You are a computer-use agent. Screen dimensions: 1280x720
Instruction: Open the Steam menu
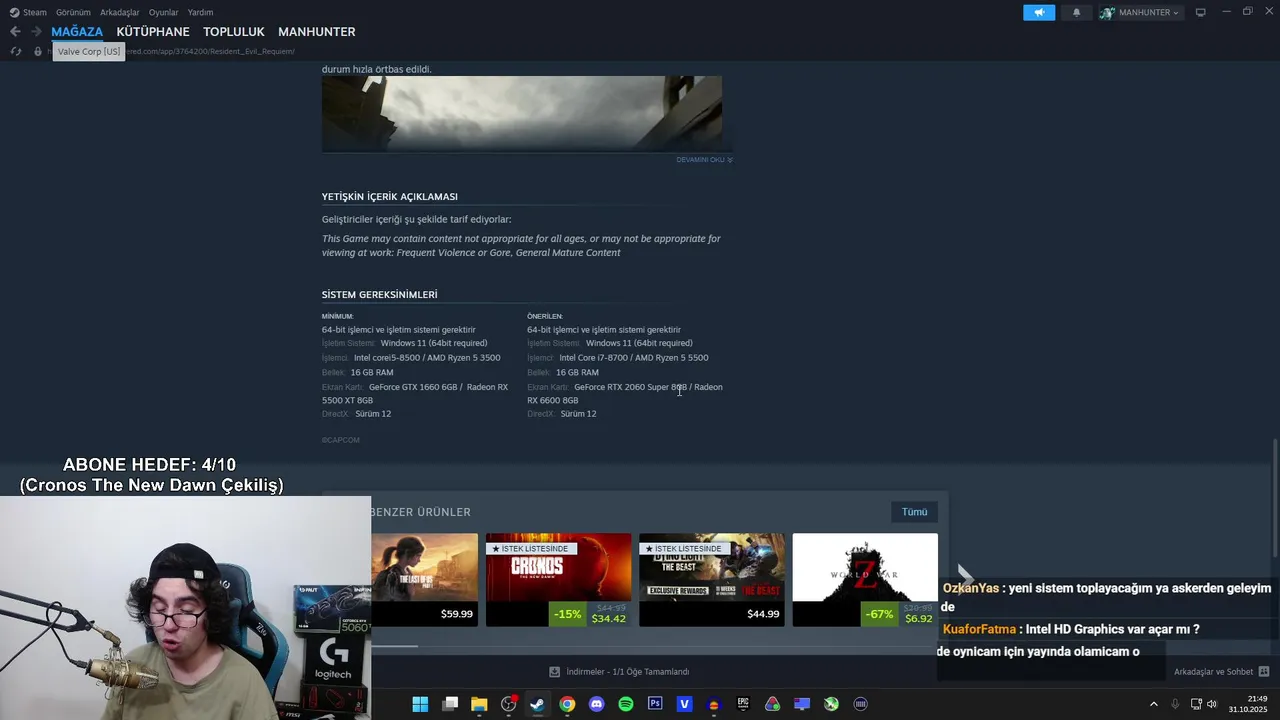tap(28, 12)
